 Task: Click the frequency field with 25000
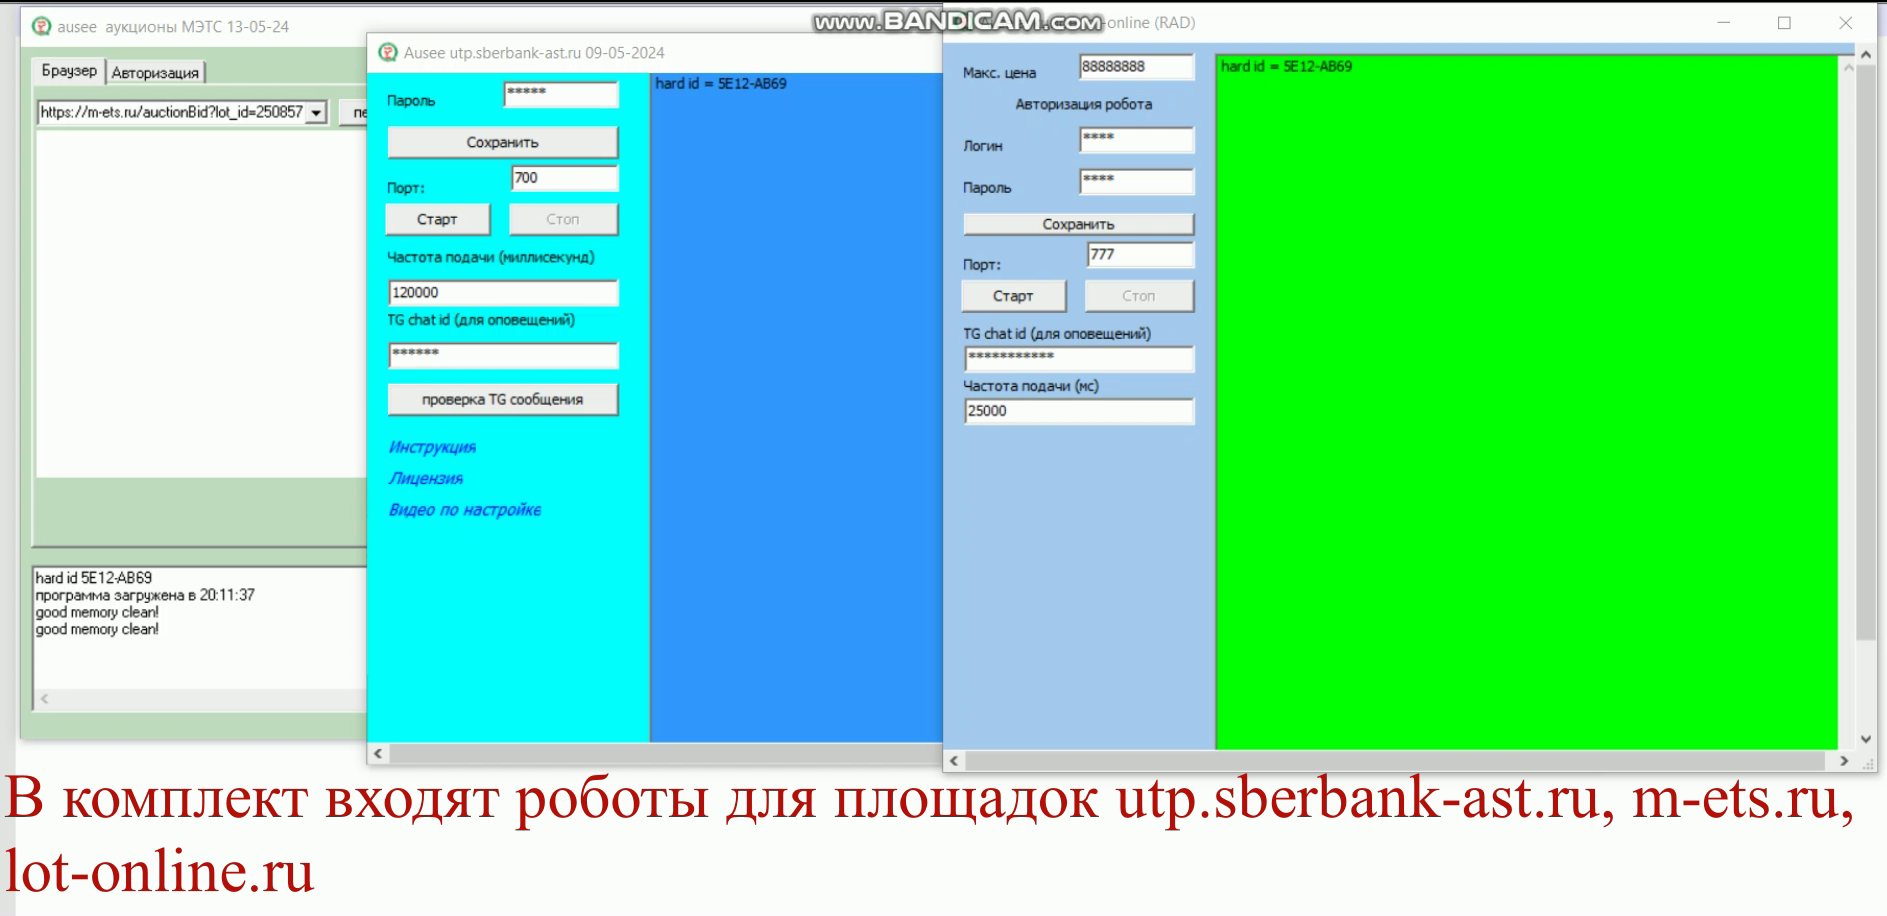(1079, 411)
